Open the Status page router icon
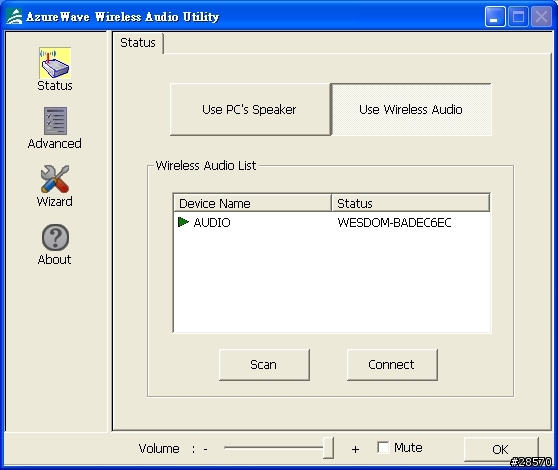Screen dimensions: 558x470 coord(55,63)
